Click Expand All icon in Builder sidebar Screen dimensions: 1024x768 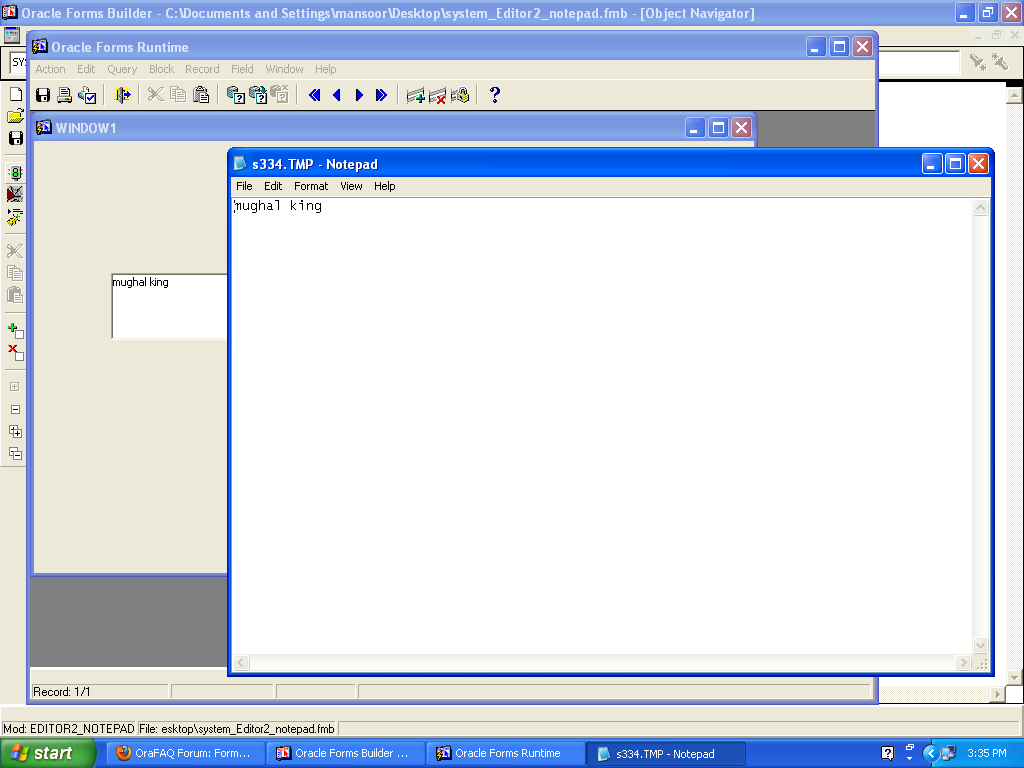15,432
